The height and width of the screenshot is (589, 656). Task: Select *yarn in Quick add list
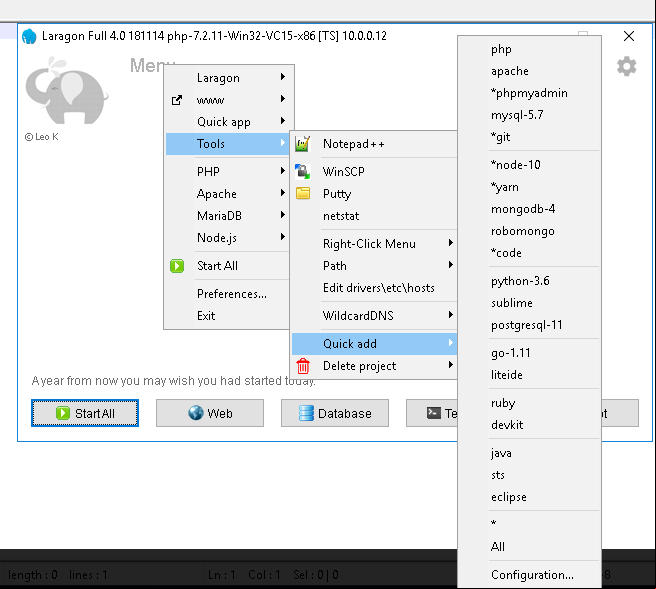[530, 187]
